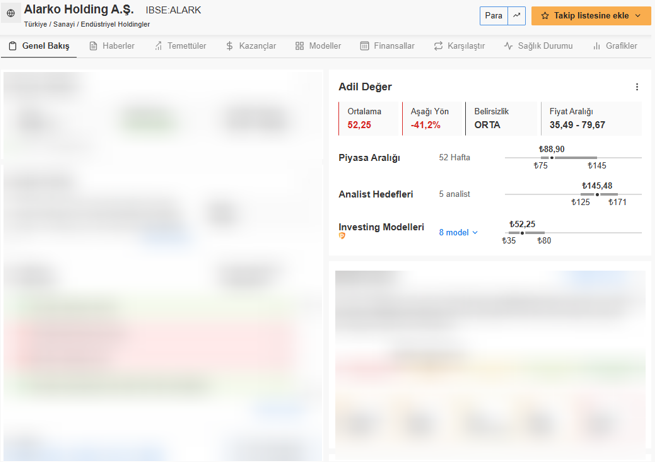The height and width of the screenshot is (462, 655).
Task: Click the Endüstriyel Holdingler breadcrumb link
Action: (115, 24)
